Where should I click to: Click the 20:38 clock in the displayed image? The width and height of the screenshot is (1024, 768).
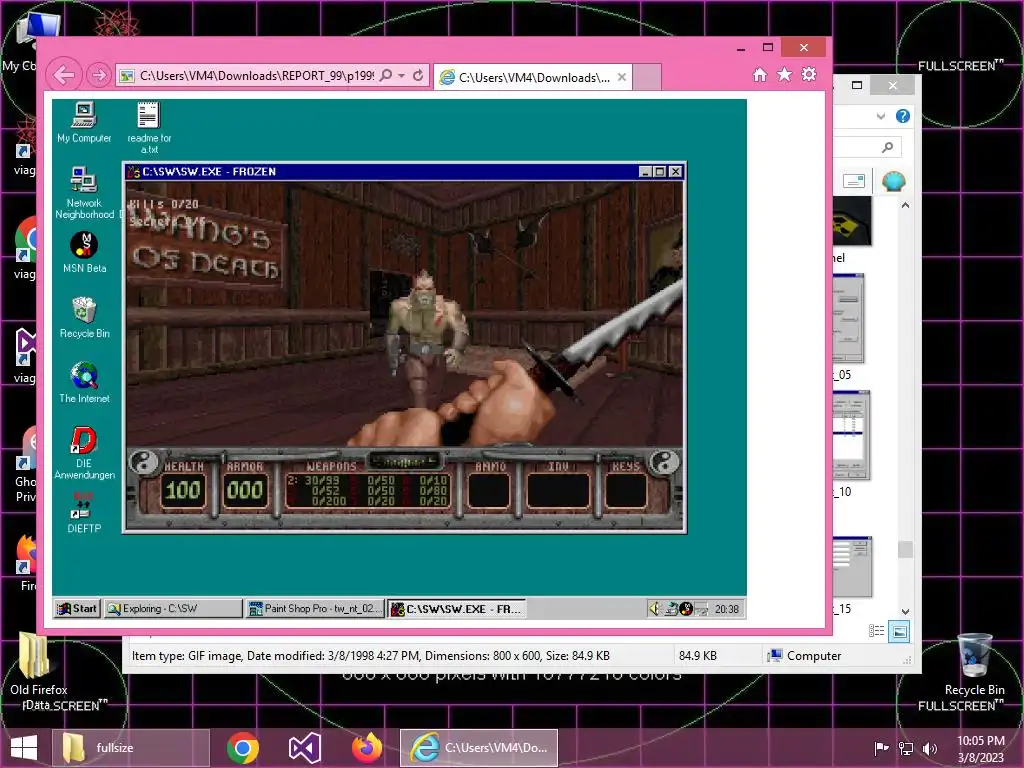pos(726,609)
